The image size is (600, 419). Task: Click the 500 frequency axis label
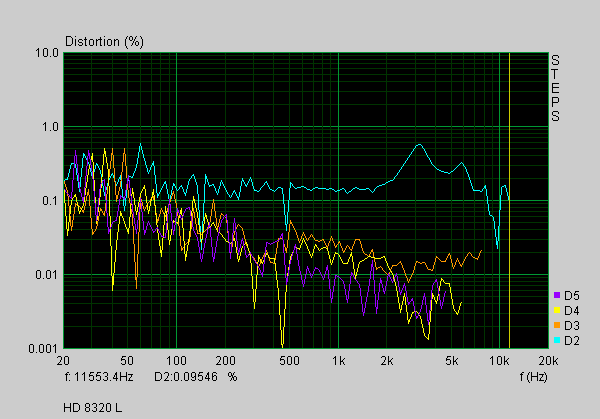tap(289, 361)
